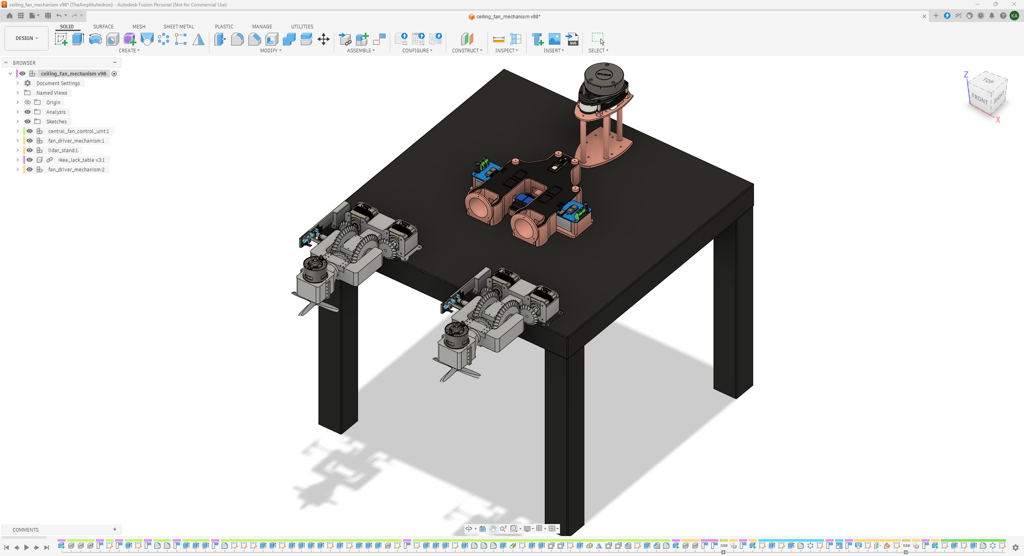Add a new design tab
1024x556 pixels.
(936, 16)
